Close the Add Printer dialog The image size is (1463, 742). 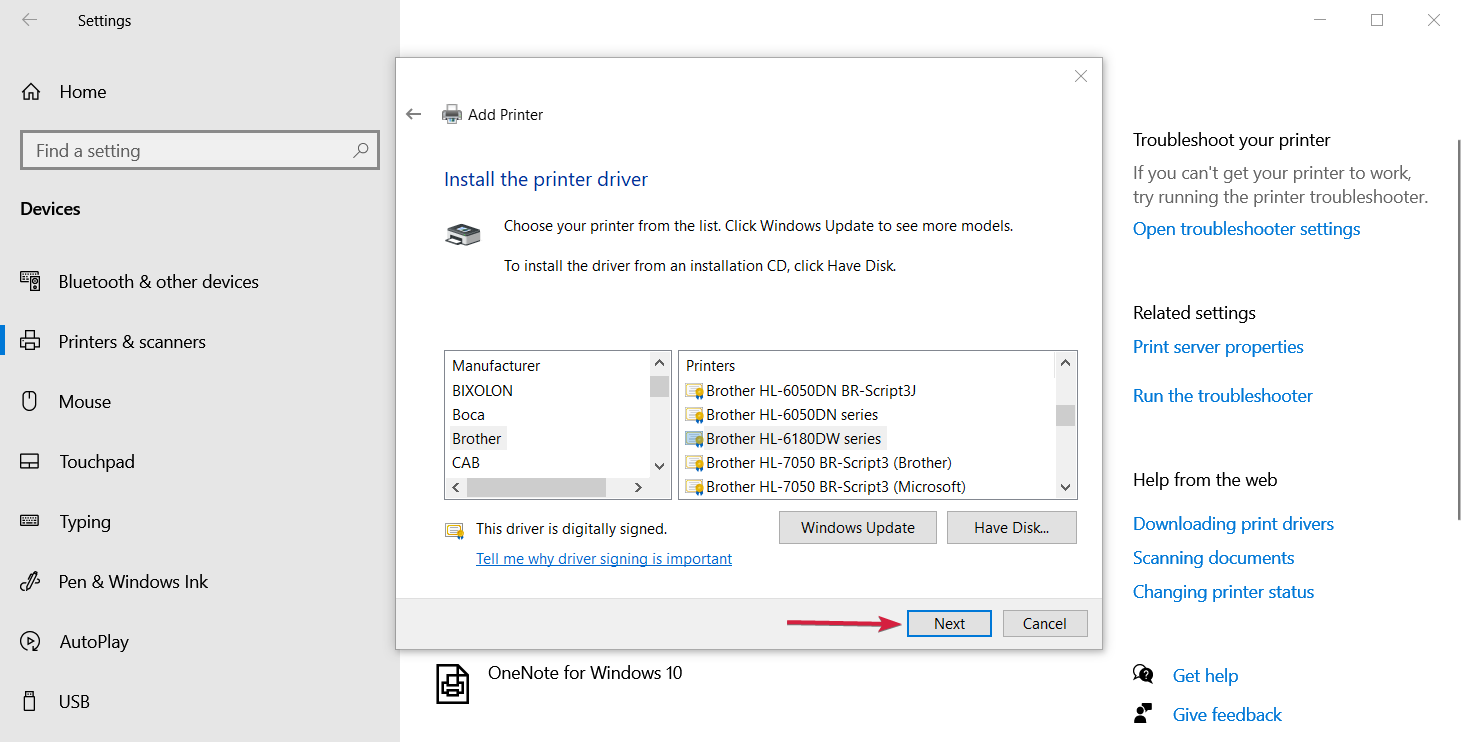click(x=1081, y=76)
